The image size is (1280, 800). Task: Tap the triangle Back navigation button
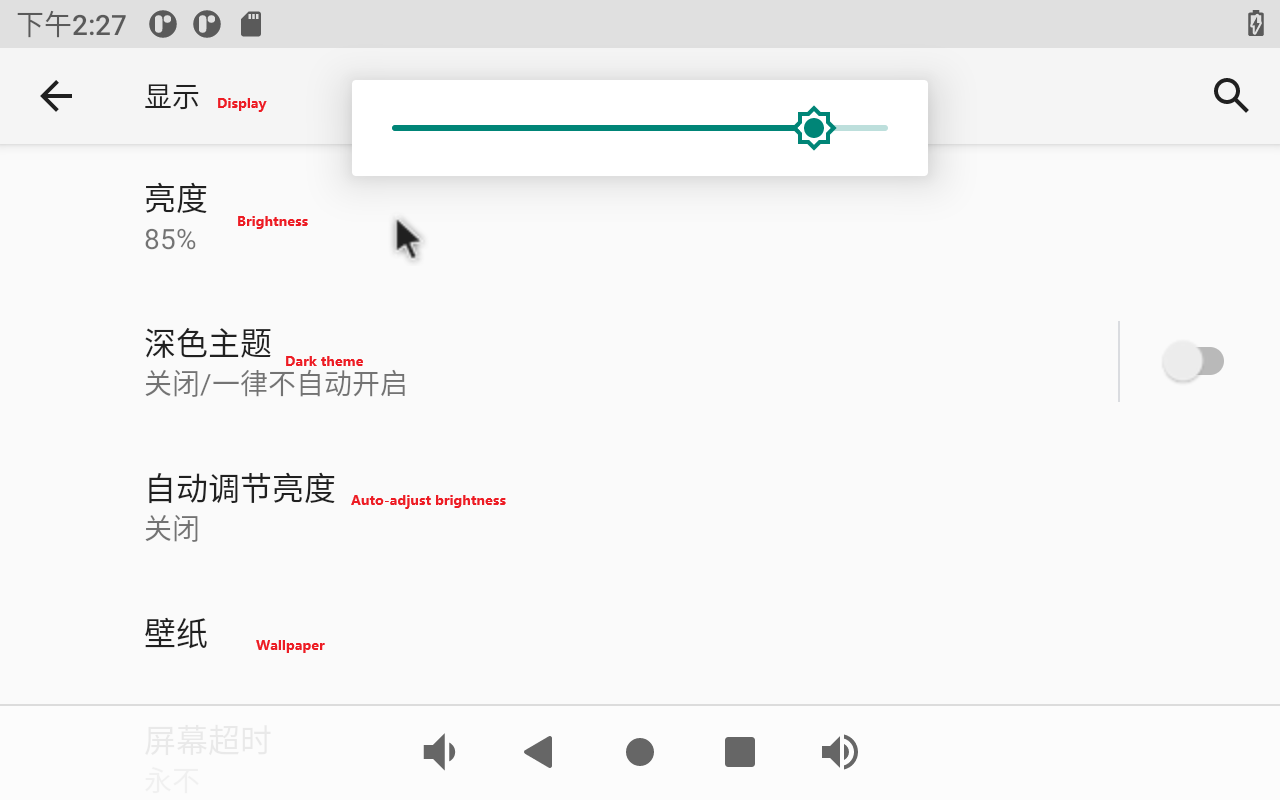[539, 752]
